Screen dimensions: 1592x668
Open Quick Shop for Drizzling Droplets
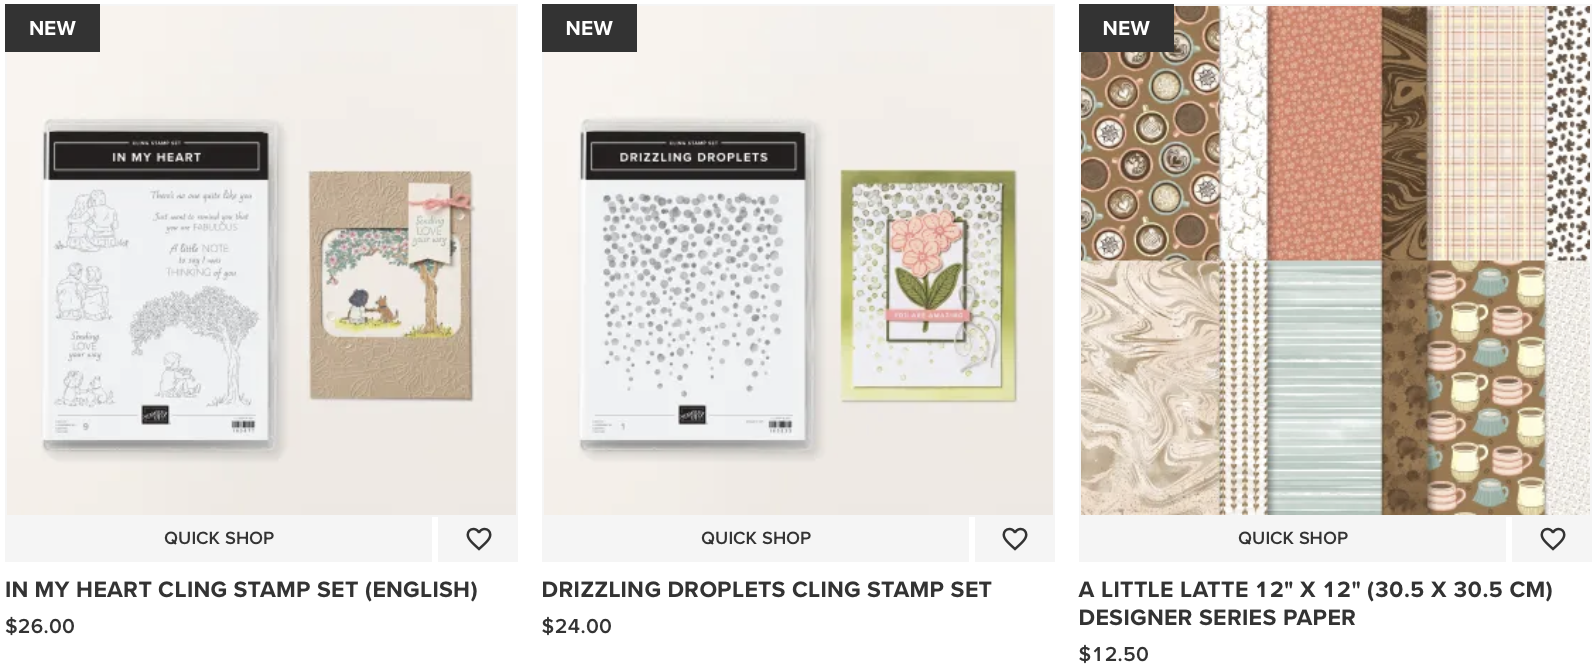[x=756, y=538]
